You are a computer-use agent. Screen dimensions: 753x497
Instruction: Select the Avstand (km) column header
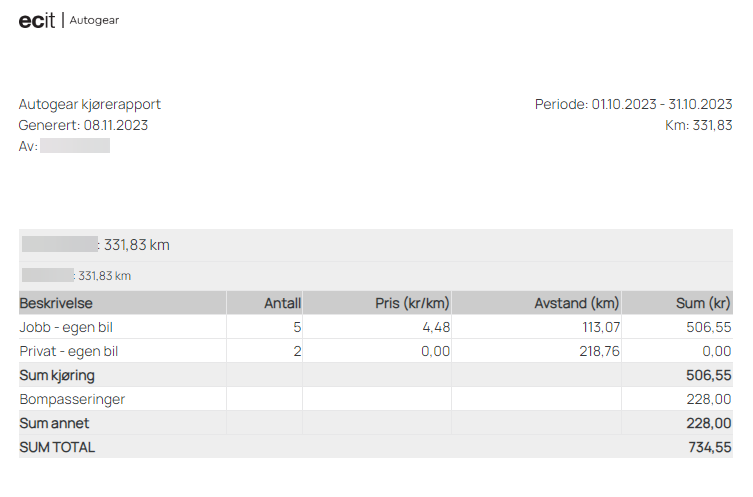point(577,303)
